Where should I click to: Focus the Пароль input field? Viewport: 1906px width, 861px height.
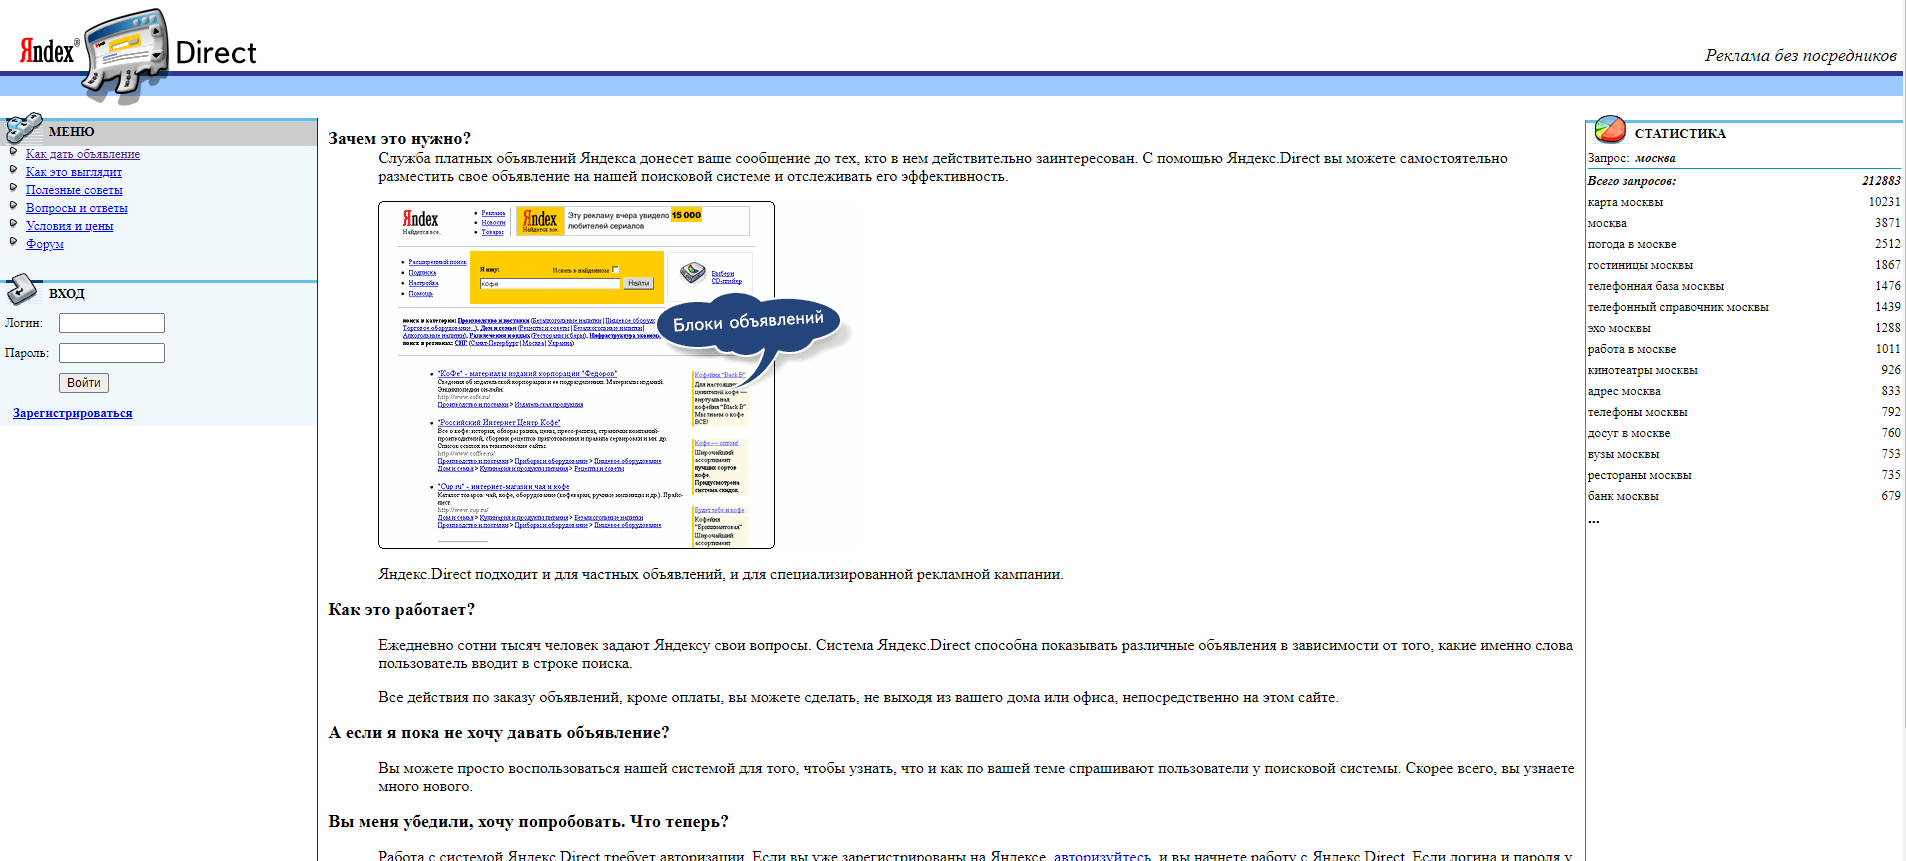pos(111,353)
